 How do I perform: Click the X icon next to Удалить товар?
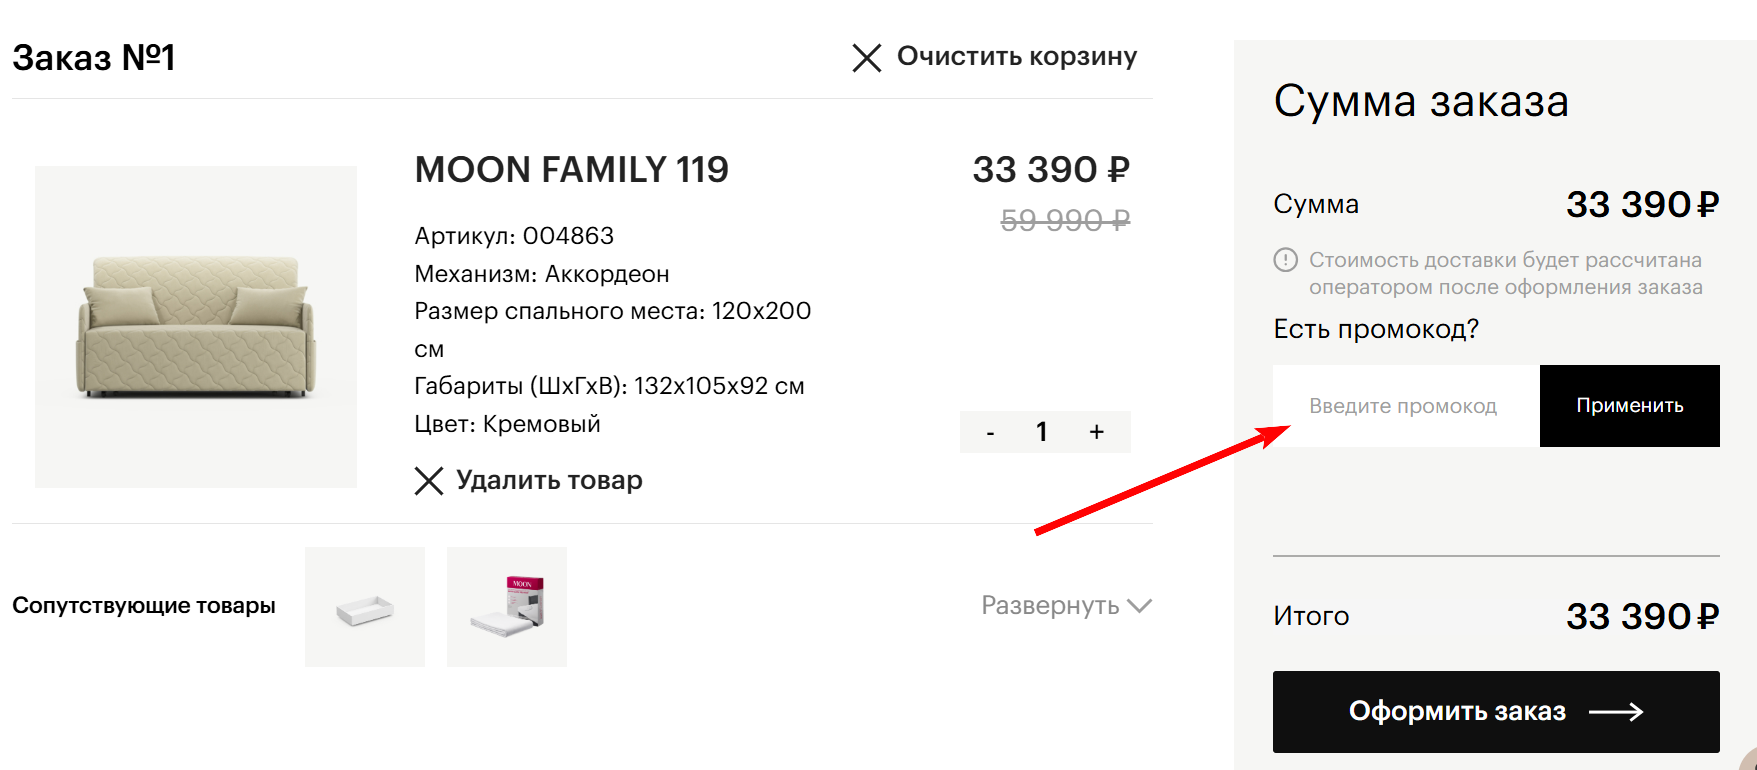tap(430, 481)
